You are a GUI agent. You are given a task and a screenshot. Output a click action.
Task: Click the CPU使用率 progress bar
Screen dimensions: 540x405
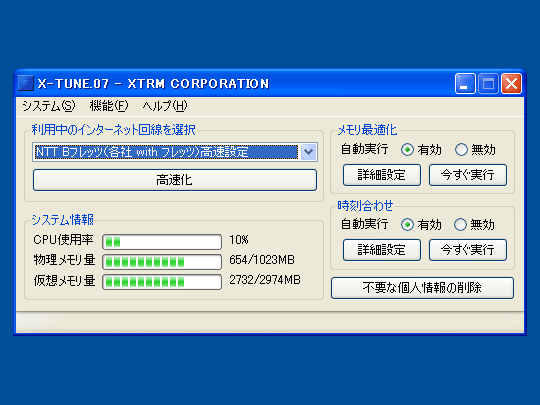[x=162, y=242]
